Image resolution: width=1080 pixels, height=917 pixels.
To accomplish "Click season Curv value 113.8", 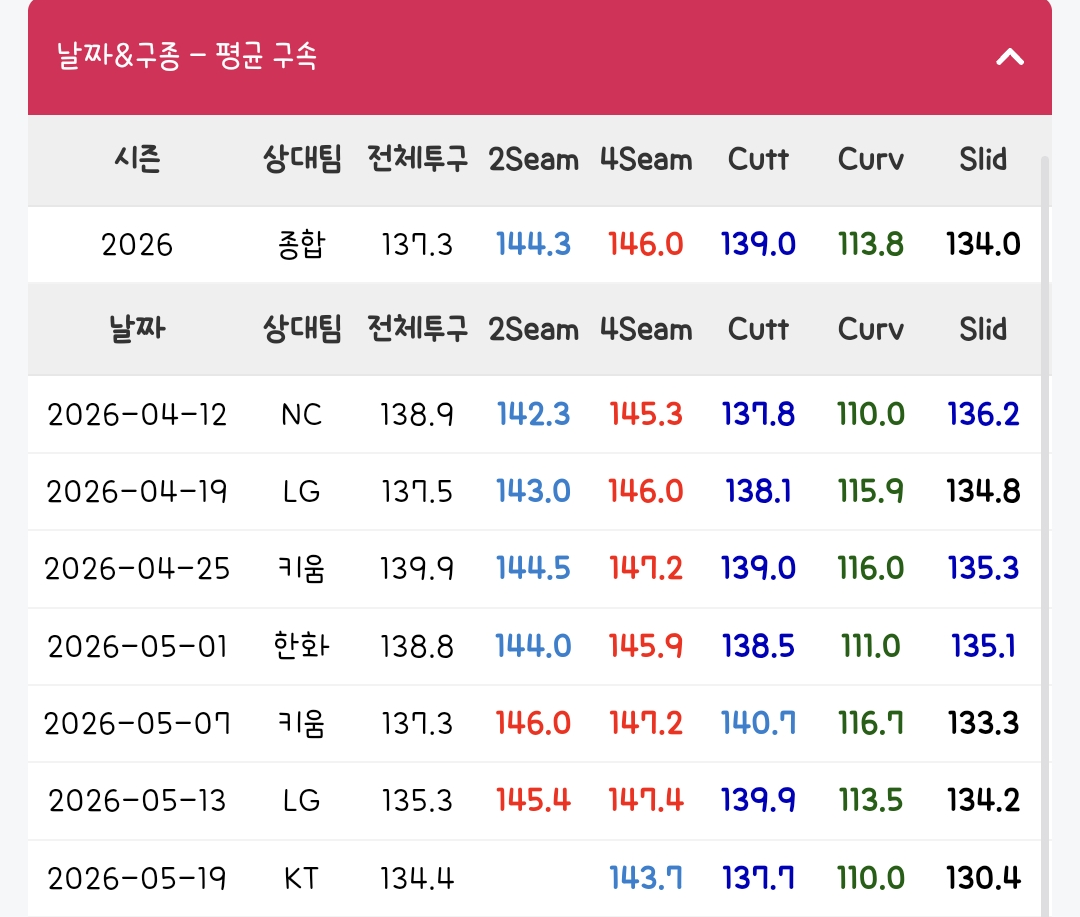I will (x=871, y=245).
